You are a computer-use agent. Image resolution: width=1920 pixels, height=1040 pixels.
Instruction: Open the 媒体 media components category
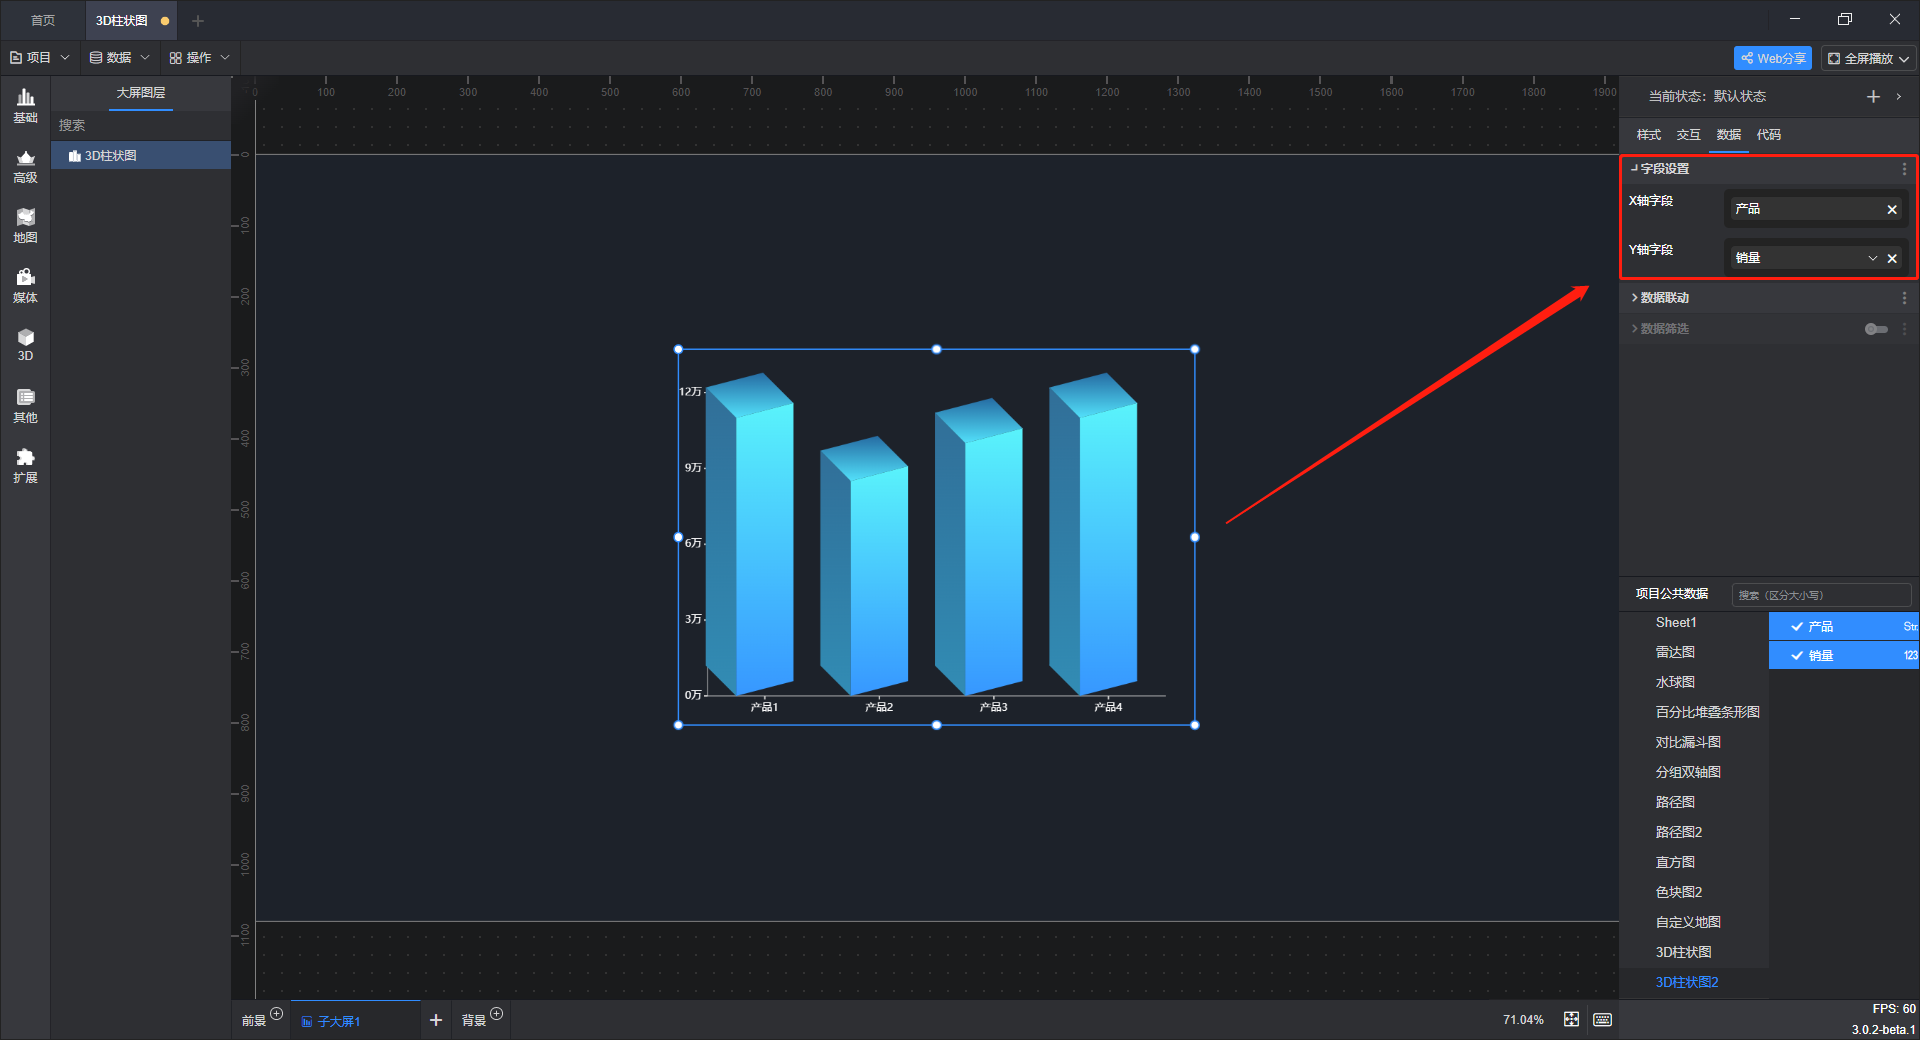tap(25, 286)
